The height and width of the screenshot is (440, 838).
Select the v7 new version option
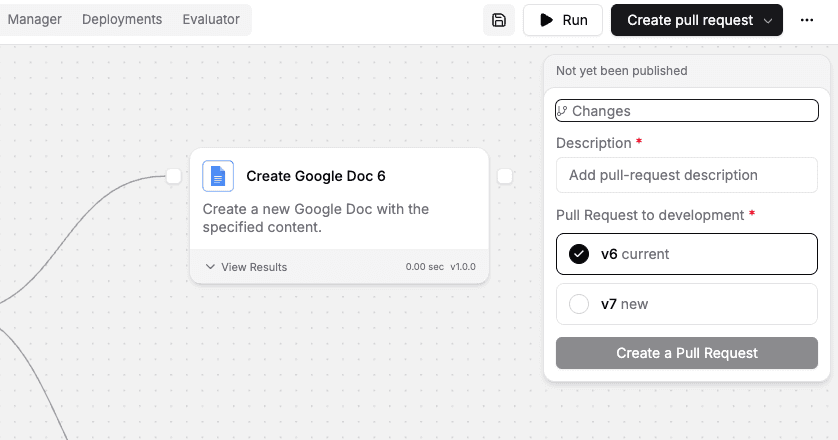coord(687,304)
